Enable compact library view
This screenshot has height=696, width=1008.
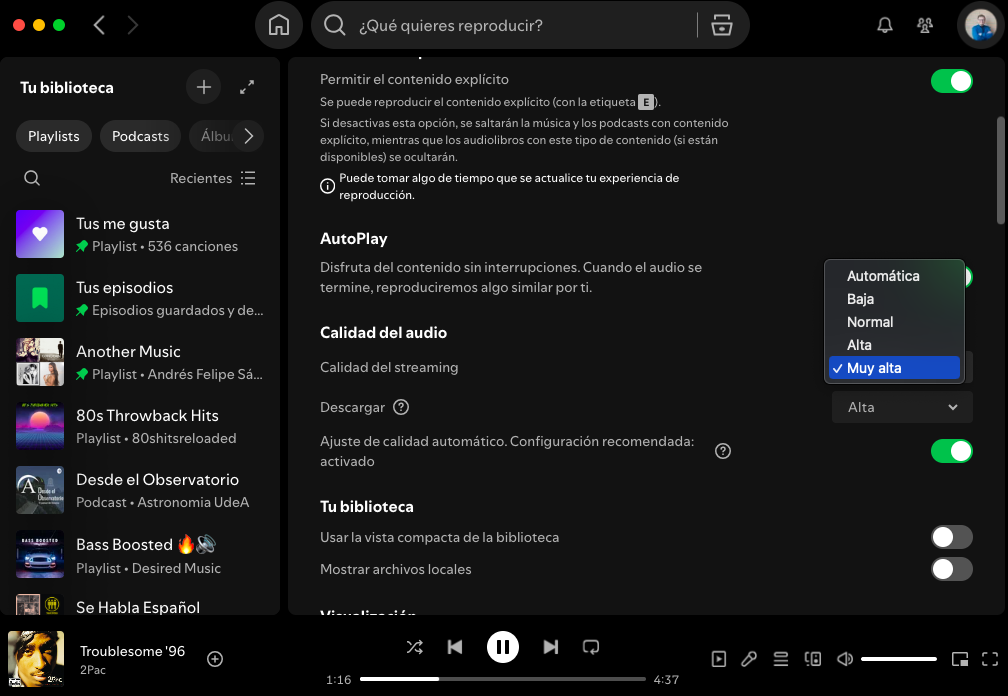[951, 537]
